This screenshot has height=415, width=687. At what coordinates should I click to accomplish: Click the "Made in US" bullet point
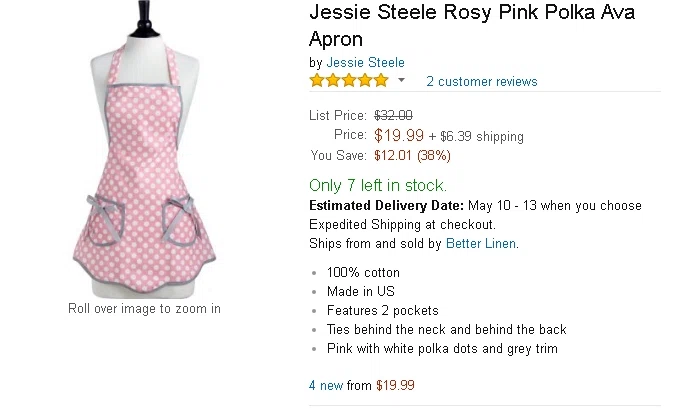point(360,291)
